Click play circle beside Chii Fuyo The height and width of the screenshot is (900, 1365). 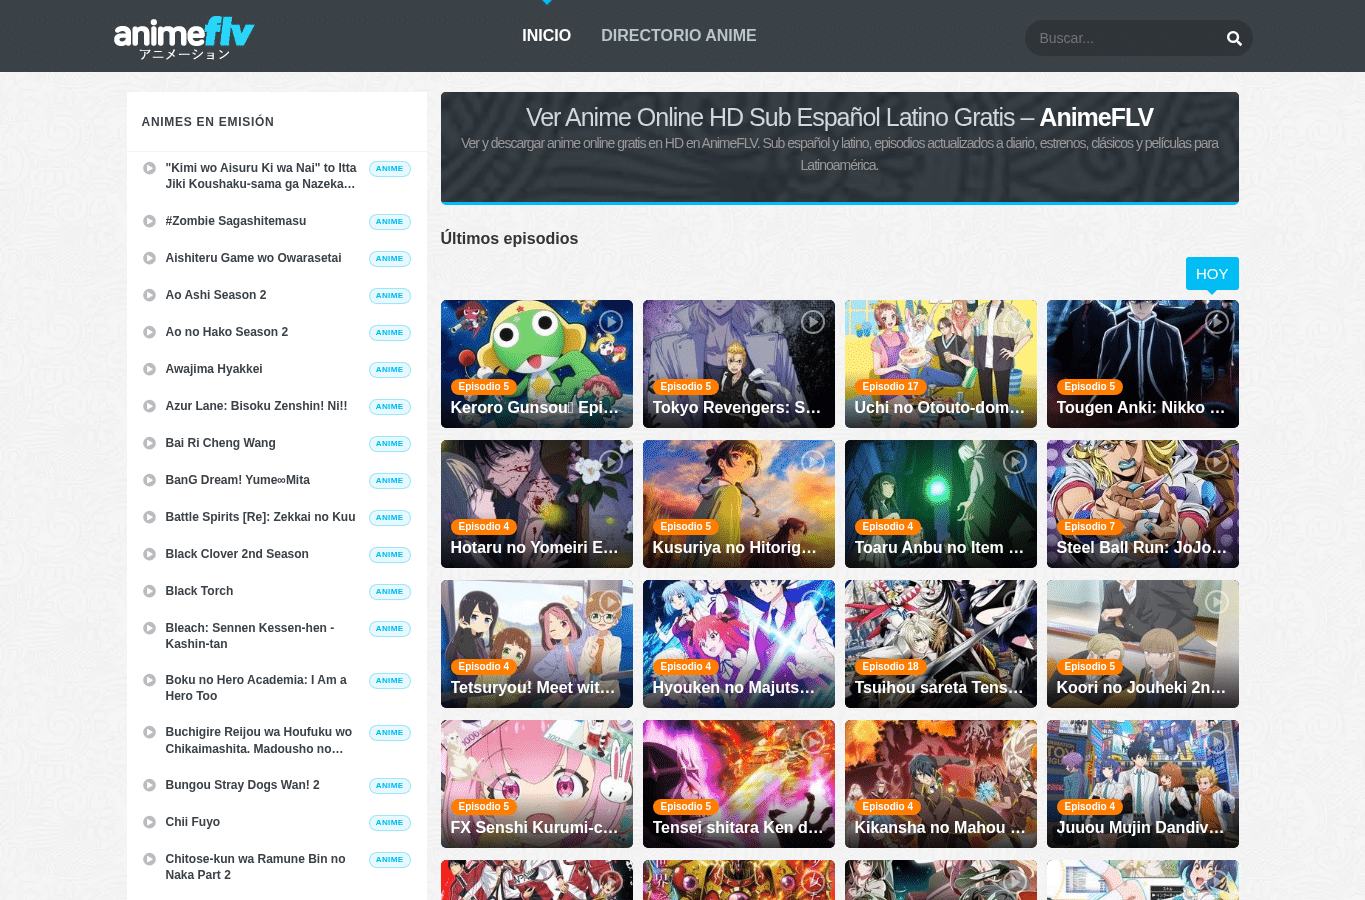click(149, 823)
